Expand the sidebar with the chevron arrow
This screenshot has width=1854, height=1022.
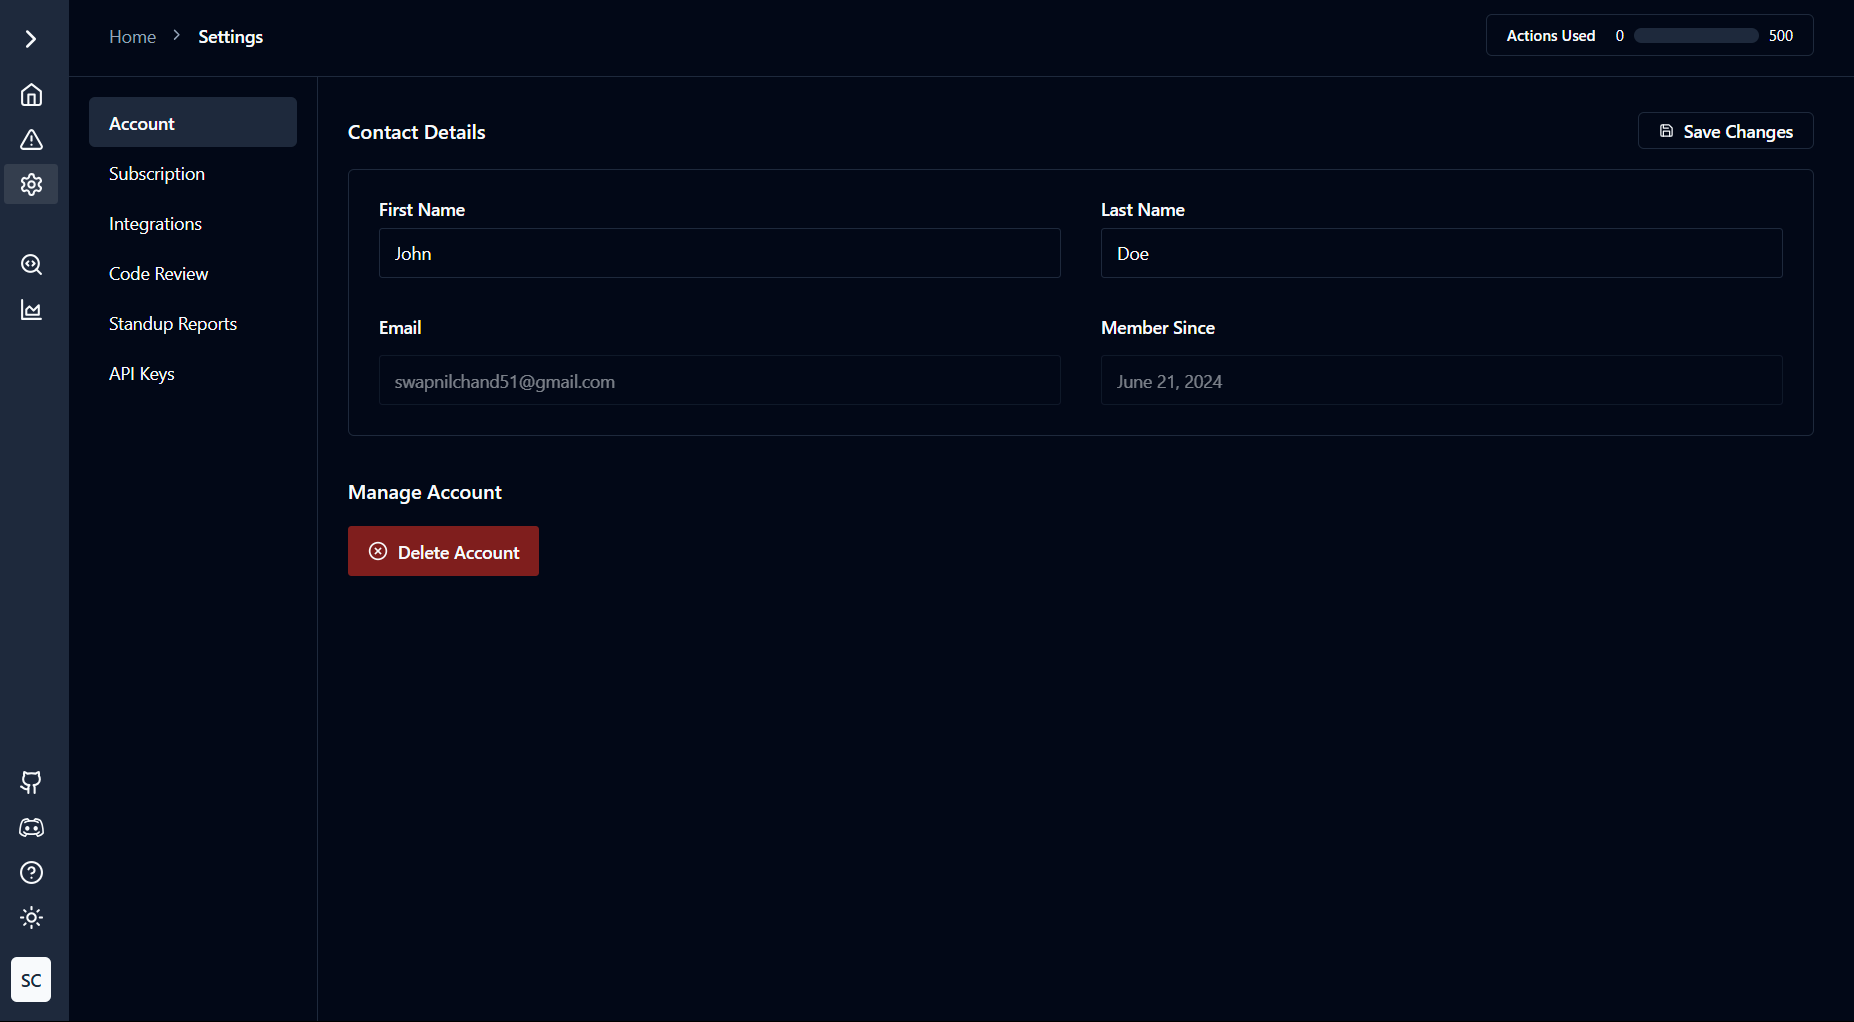[x=31, y=39]
